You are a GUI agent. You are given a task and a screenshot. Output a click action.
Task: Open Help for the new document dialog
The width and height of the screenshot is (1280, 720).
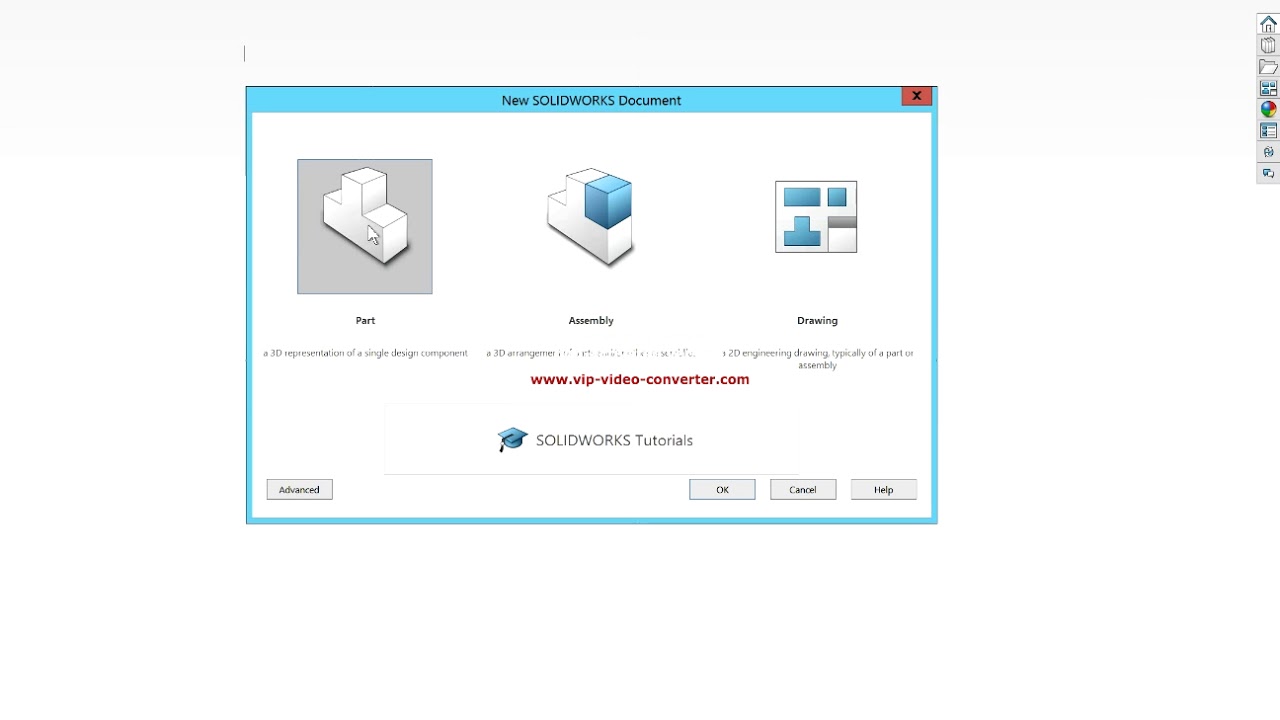click(x=883, y=489)
